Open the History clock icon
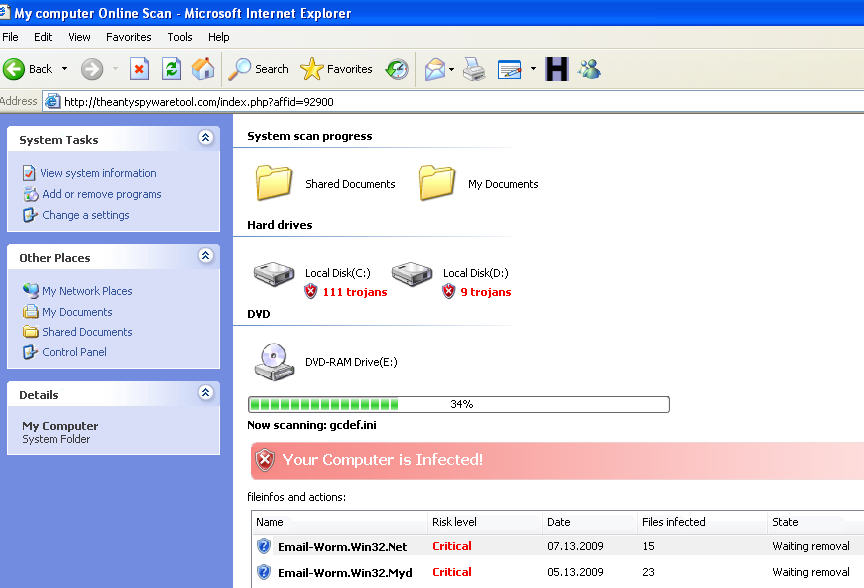Viewport: 864px width, 588px height. pyautogui.click(x=397, y=69)
